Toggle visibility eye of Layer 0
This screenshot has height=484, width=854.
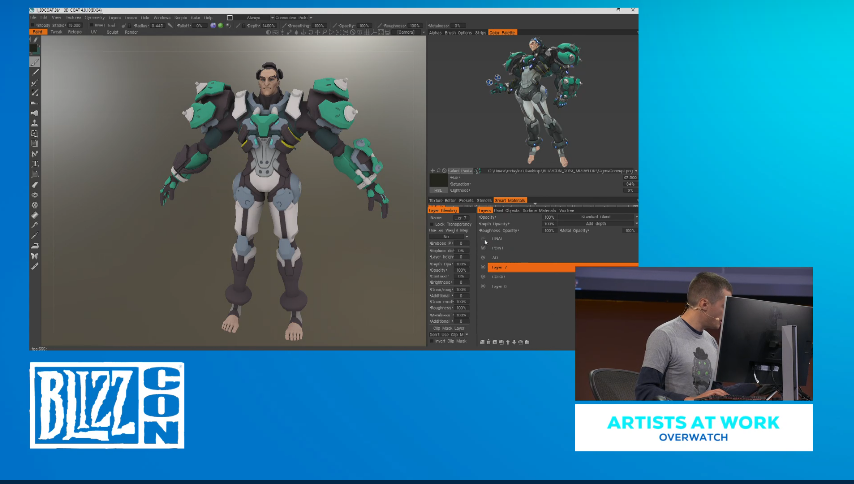(x=483, y=286)
